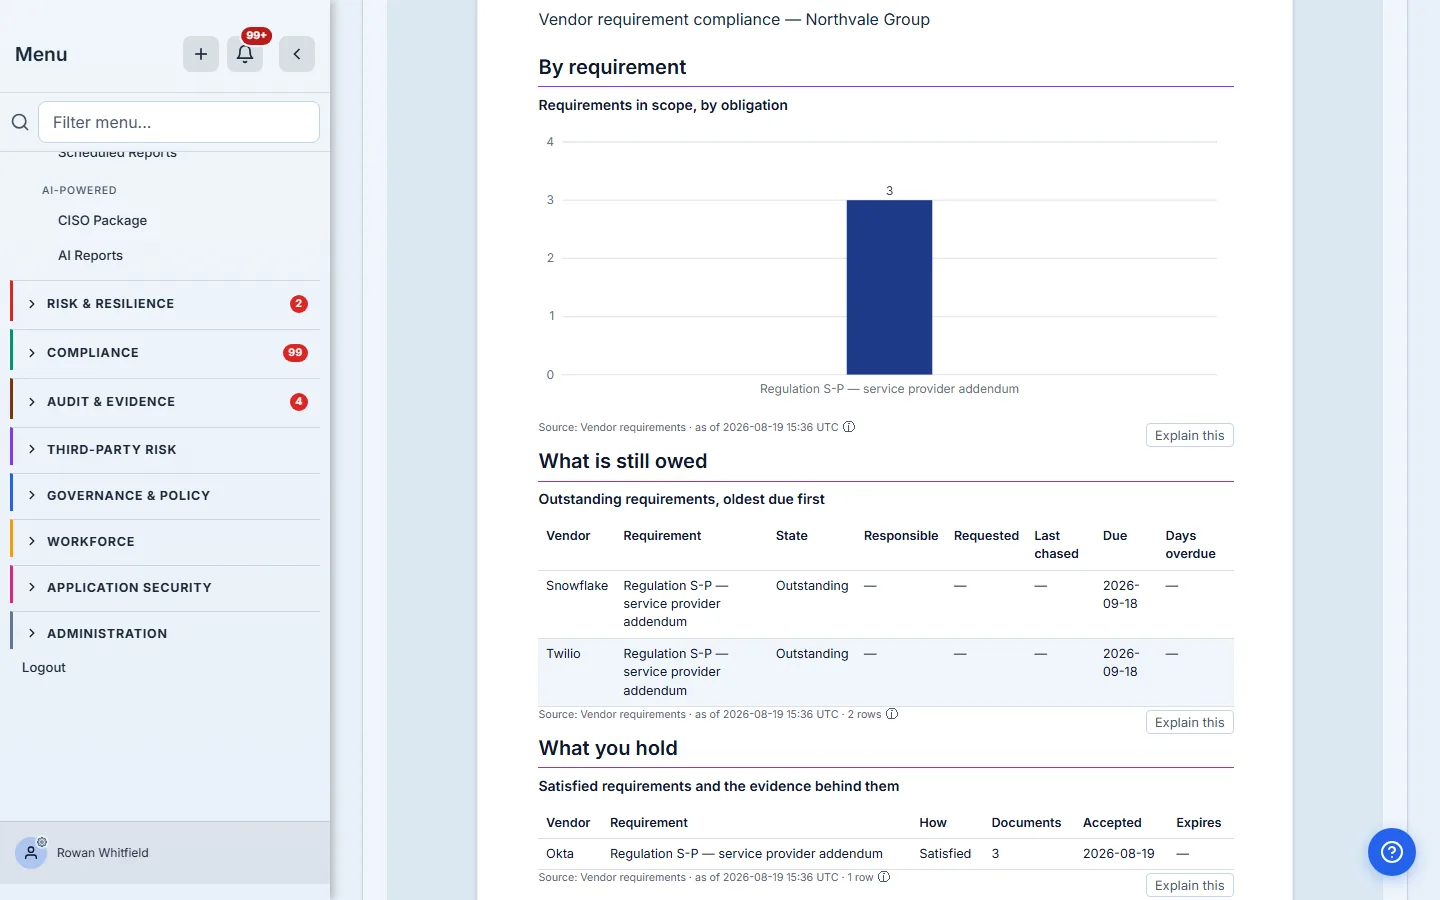Click the search magnifier icon
Screen dimensions: 1440x900
[20, 122]
